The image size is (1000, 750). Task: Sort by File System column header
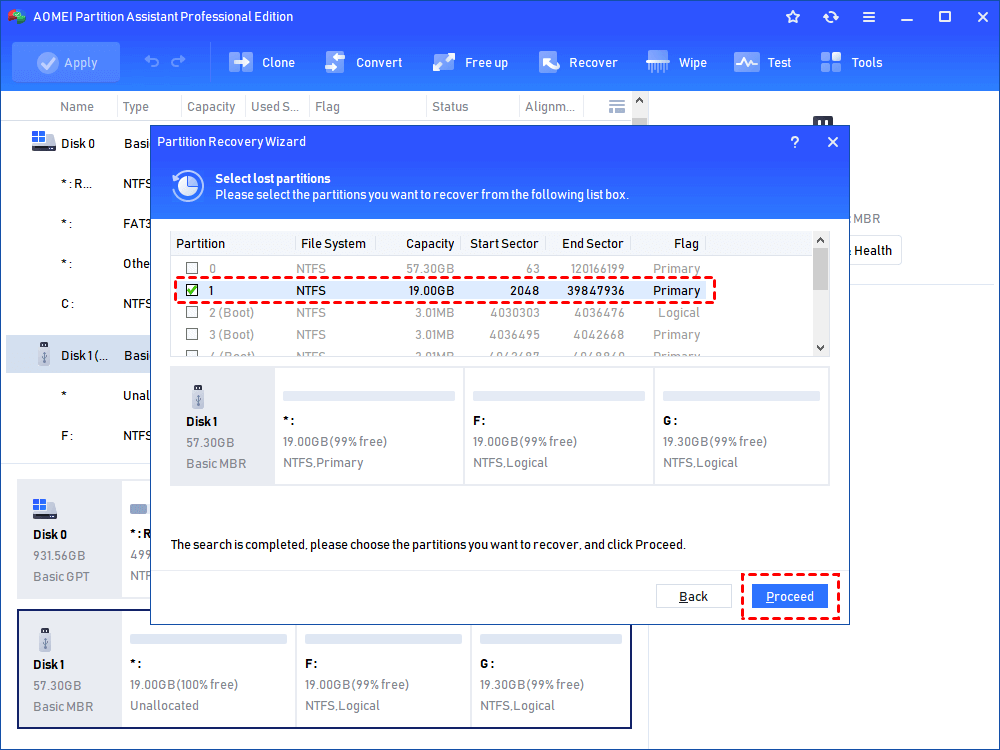[x=334, y=244]
